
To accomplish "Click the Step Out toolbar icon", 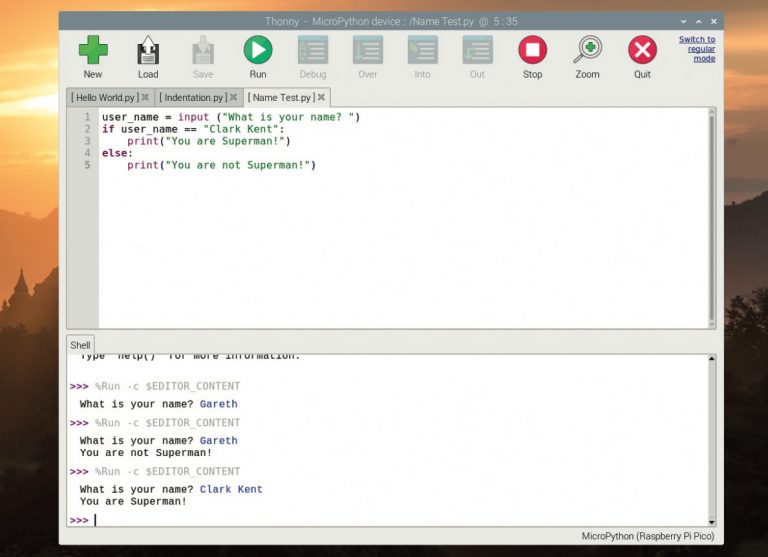I will click(477, 50).
